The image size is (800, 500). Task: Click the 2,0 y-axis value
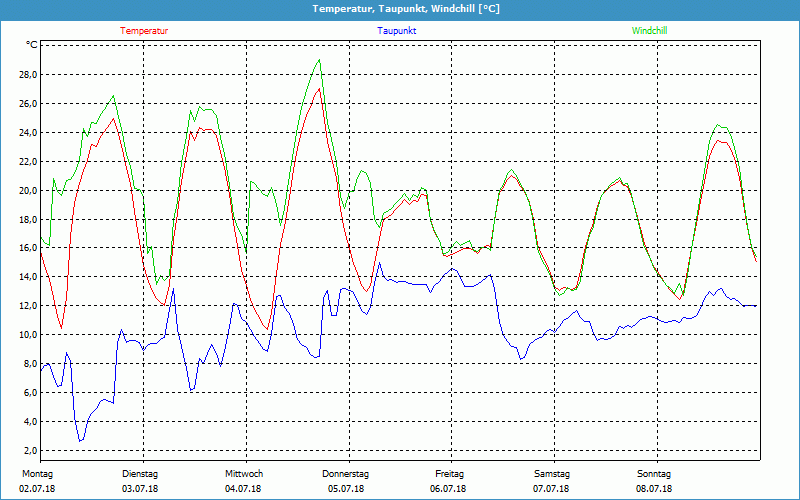click(x=31, y=451)
